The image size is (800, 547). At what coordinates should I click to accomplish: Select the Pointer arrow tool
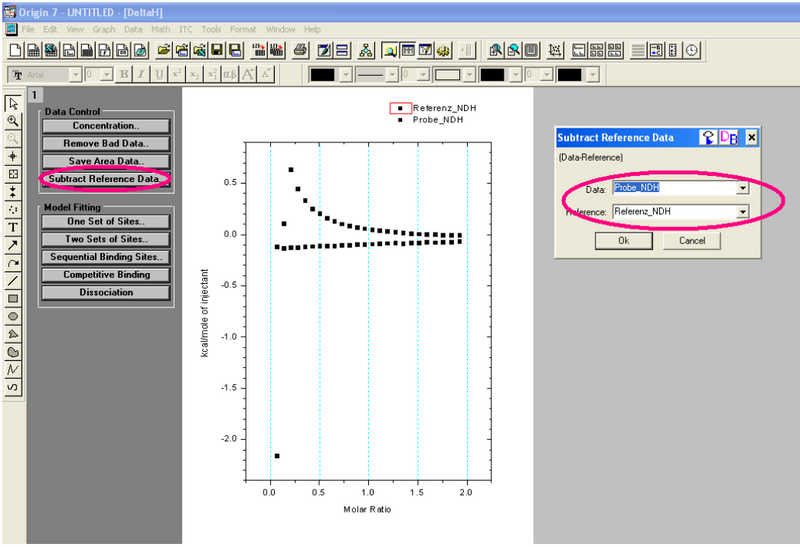tap(13, 104)
